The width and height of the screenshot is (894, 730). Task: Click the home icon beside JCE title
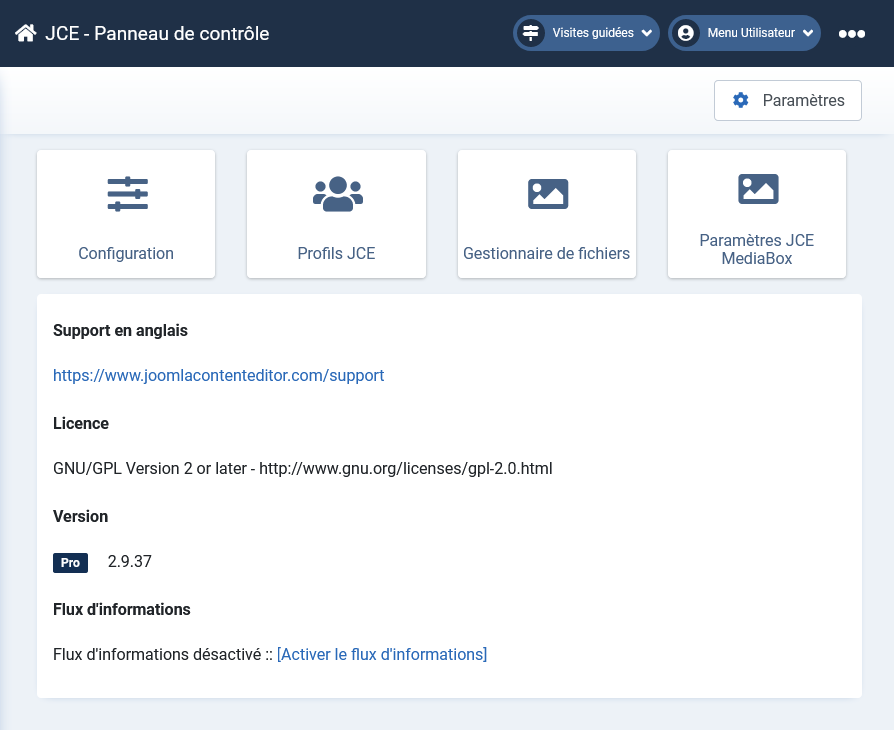click(x=26, y=33)
